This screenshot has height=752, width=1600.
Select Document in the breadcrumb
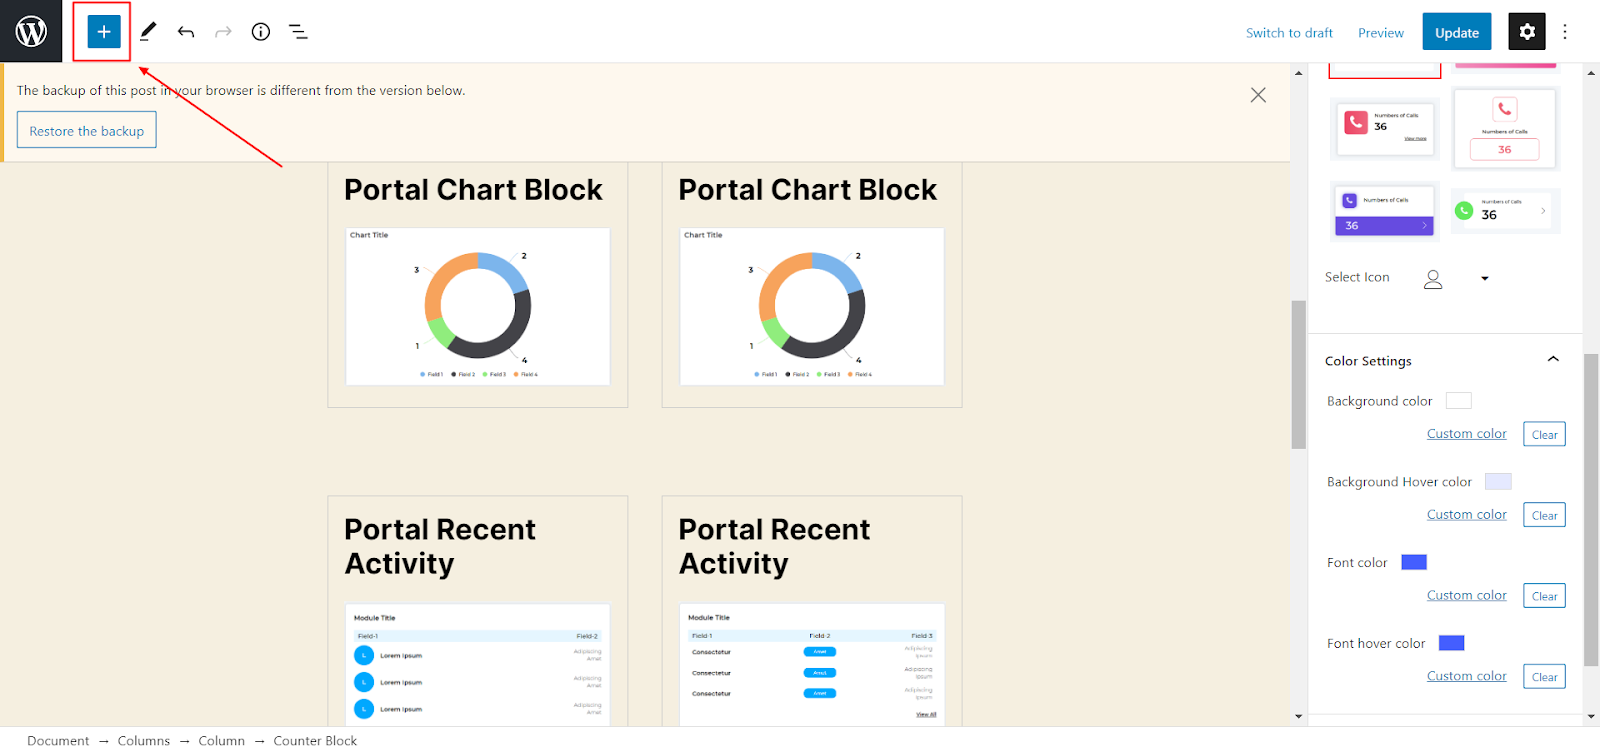58,741
